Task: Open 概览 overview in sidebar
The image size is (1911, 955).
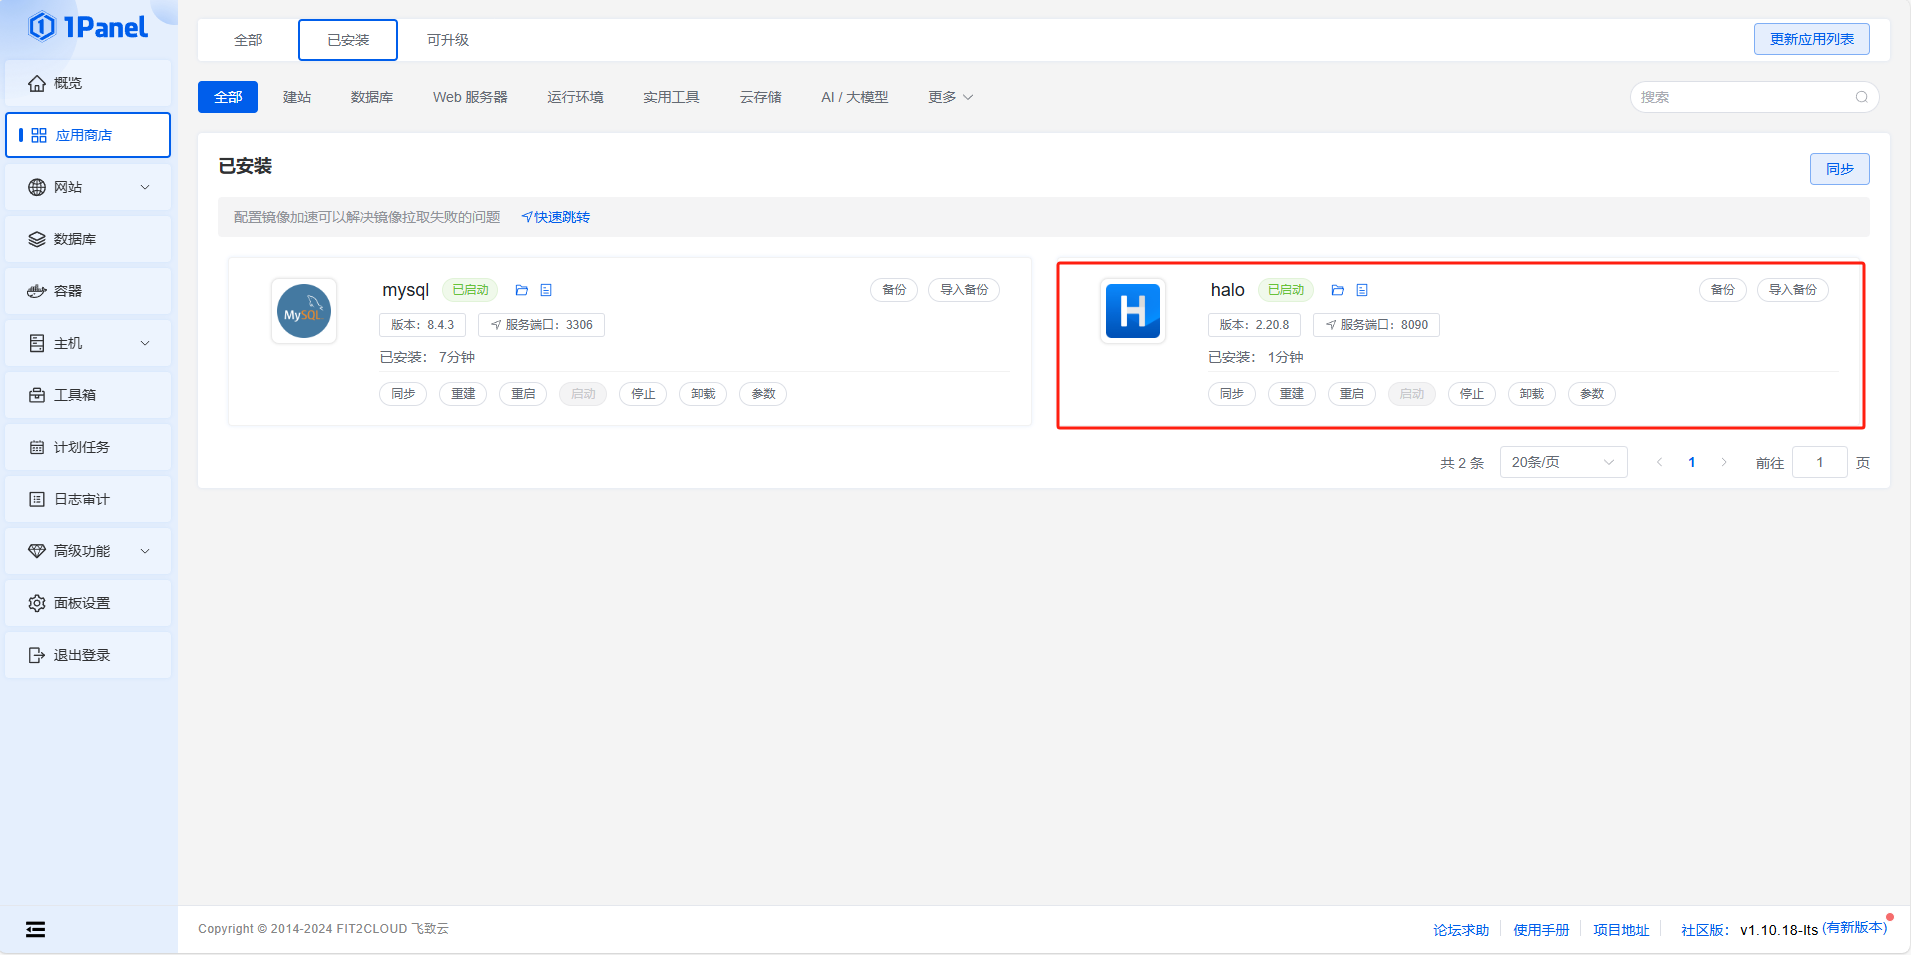Action: [88, 83]
